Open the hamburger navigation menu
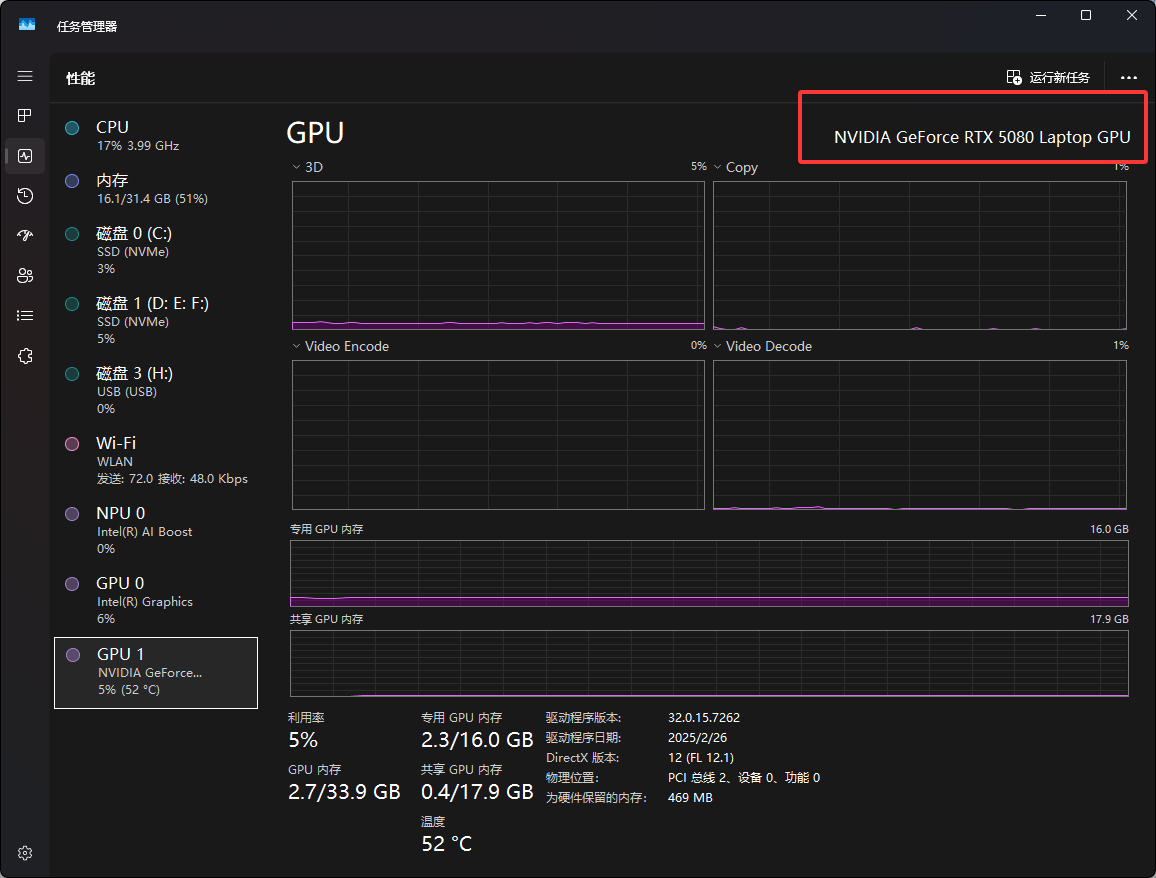Image resolution: width=1156 pixels, height=878 pixels. tap(25, 77)
